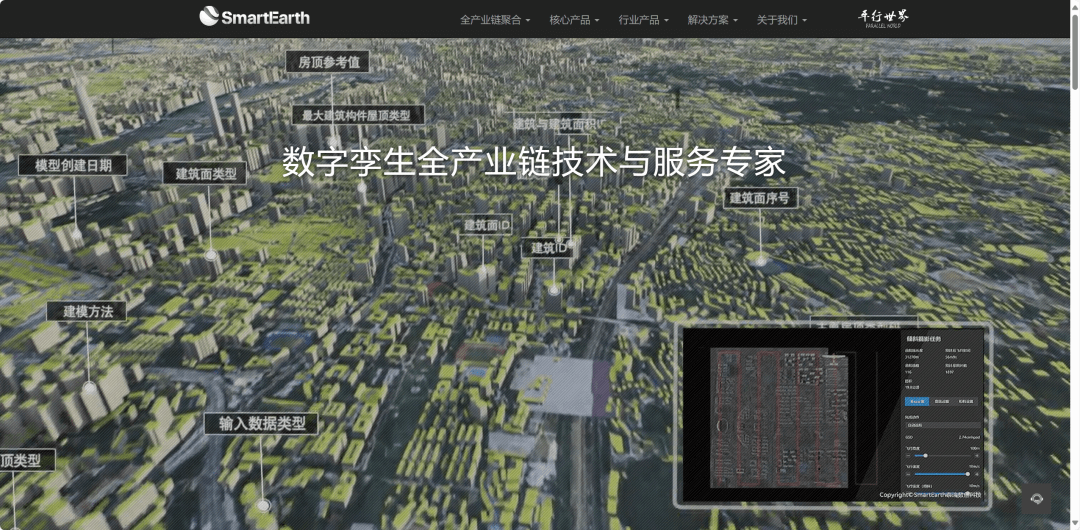1080x530 pixels.
Task: Click the 建筑面类型 callout label
Action: [x=204, y=174]
